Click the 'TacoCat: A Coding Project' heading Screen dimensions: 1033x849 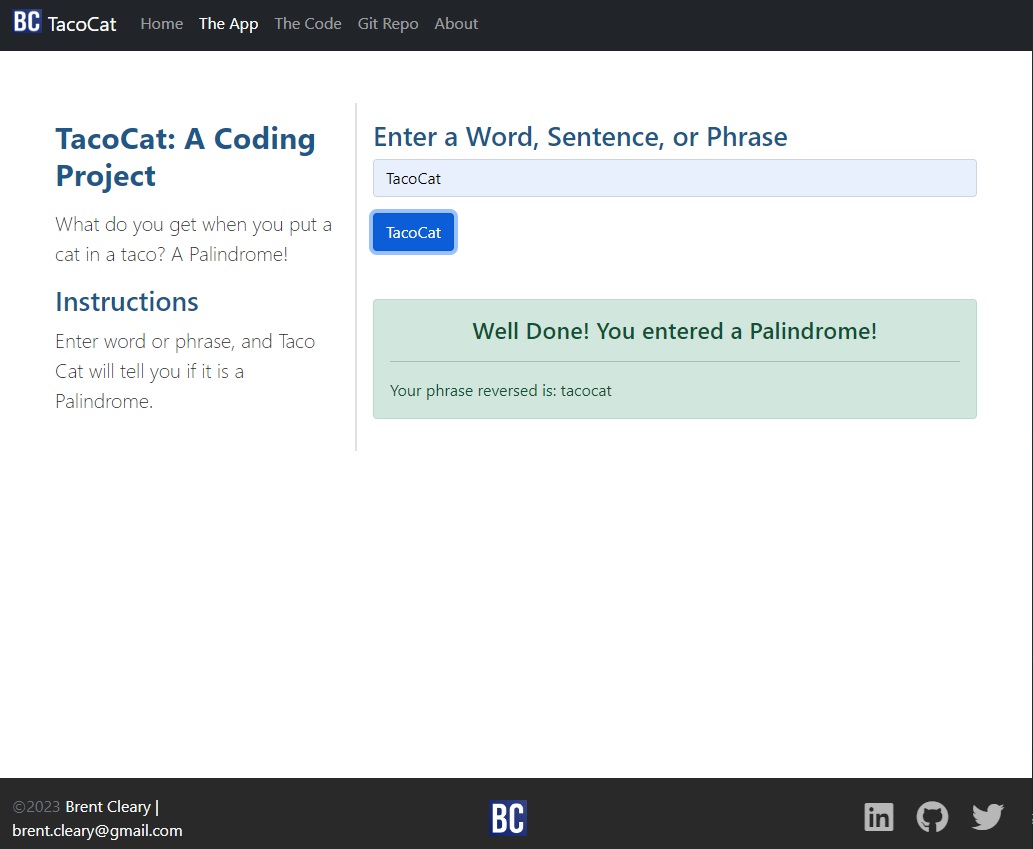coord(185,157)
